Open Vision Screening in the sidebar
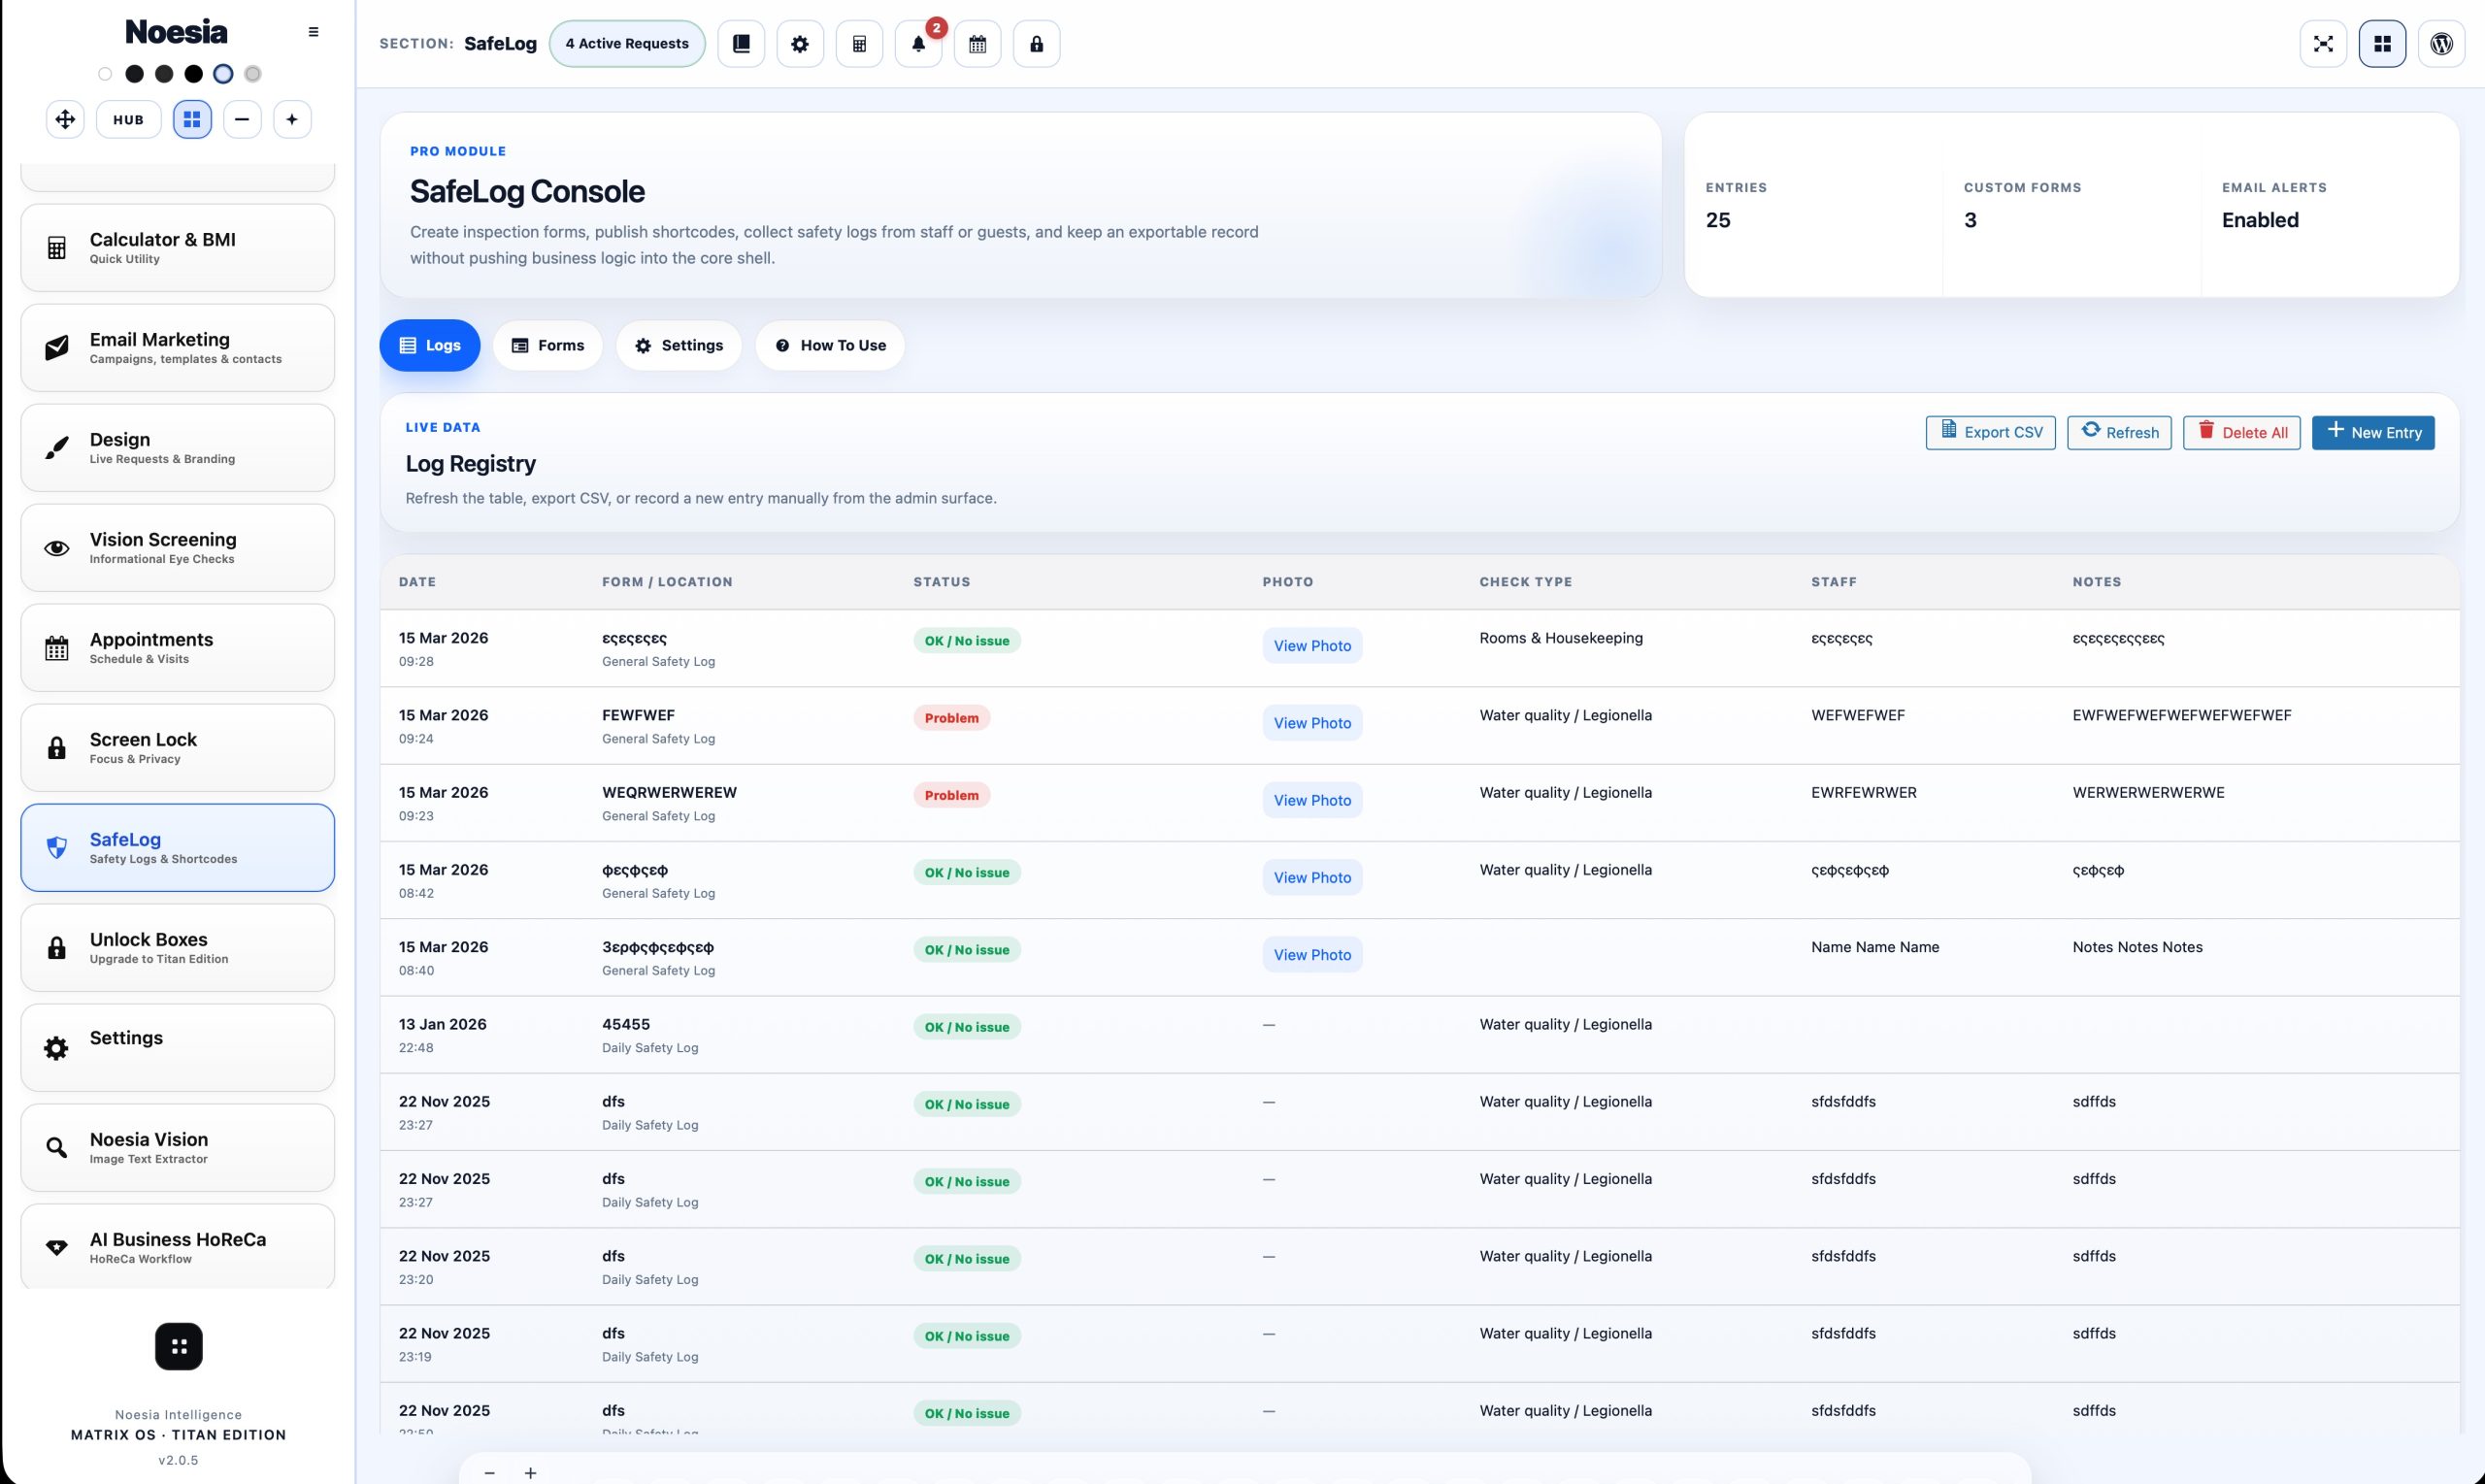Viewport: 2485px width, 1484px height. pyautogui.click(x=177, y=548)
